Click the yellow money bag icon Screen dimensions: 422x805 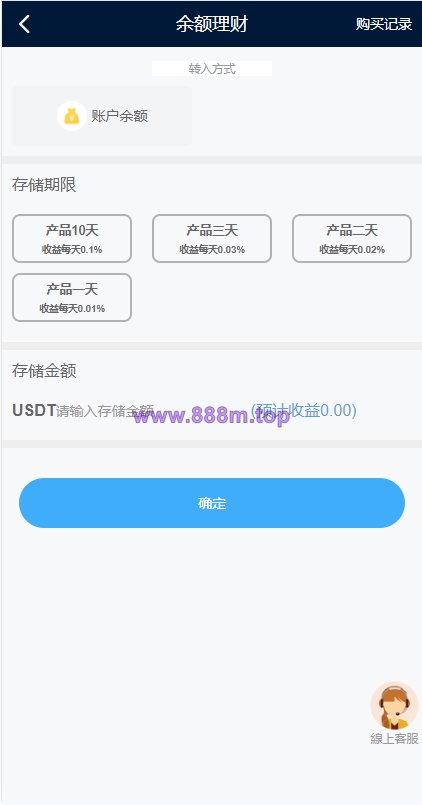[x=72, y=116]
